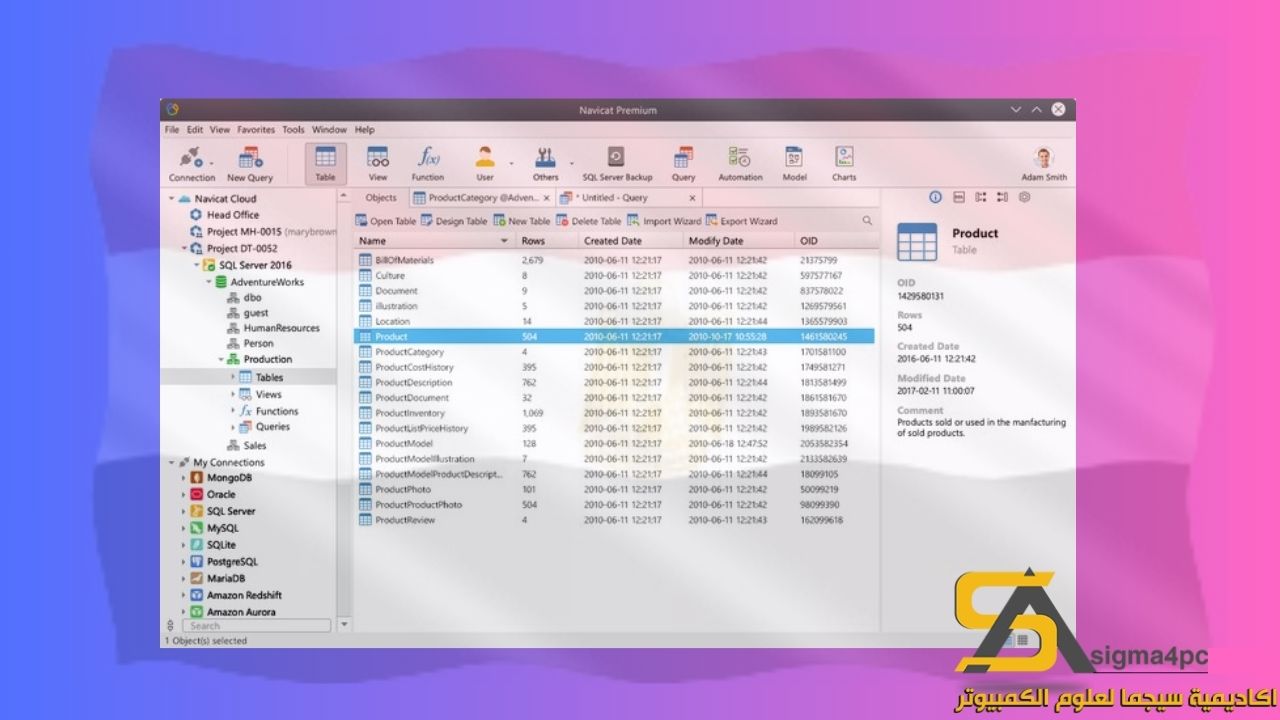Select the BillOfMaterials table row
Viewport: 1280px width, 720px height.
point(615,260)
